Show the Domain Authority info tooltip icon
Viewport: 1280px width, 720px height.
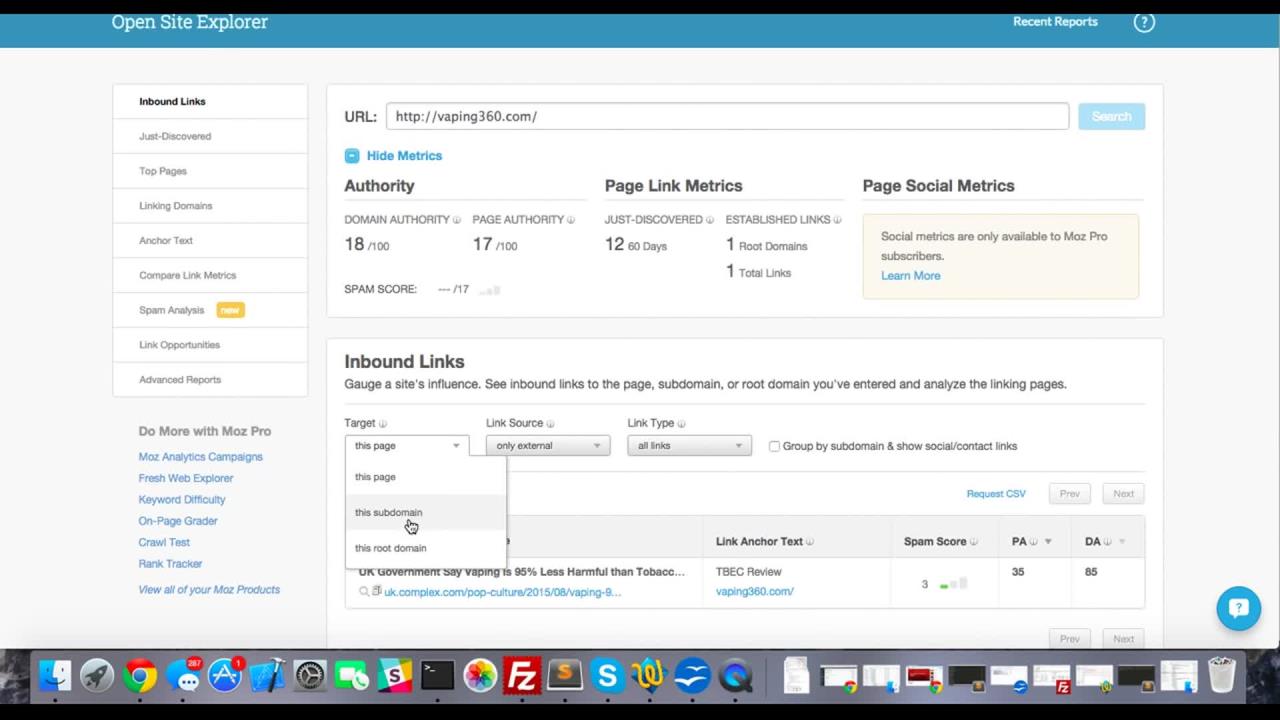pos(457,220)
